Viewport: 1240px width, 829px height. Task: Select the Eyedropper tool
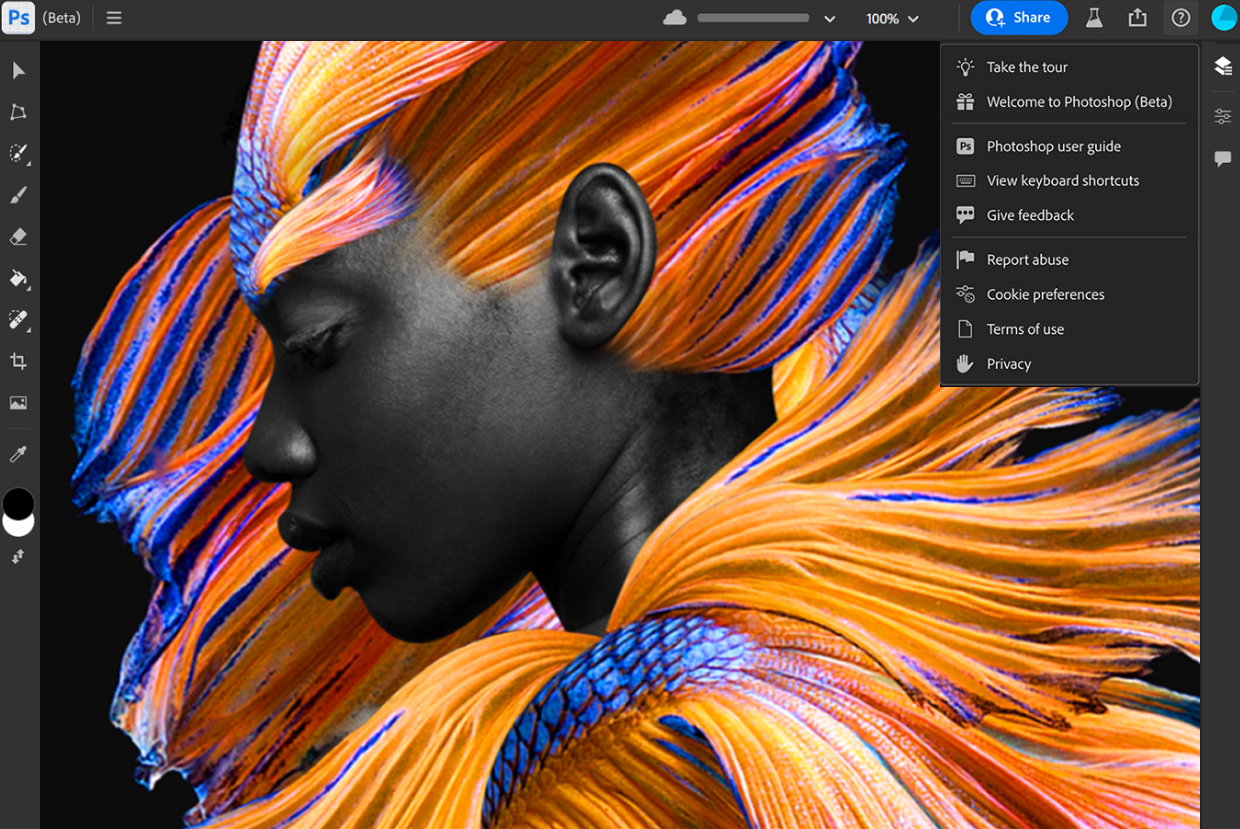18,455
